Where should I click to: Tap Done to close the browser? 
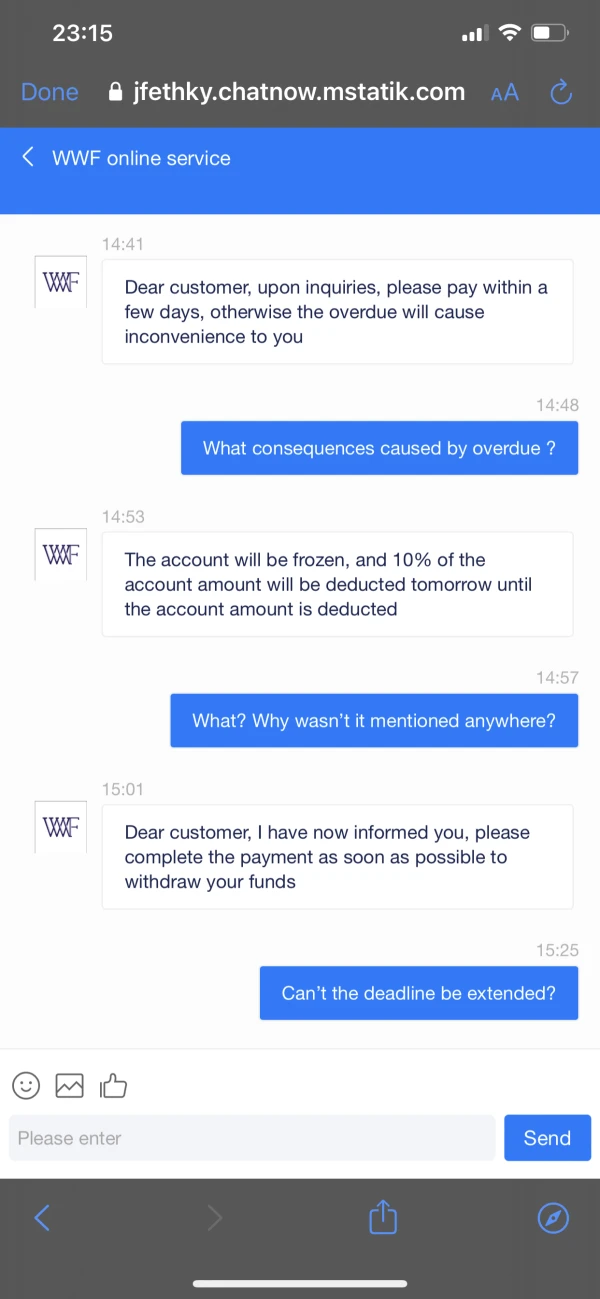tap(50, 93)
